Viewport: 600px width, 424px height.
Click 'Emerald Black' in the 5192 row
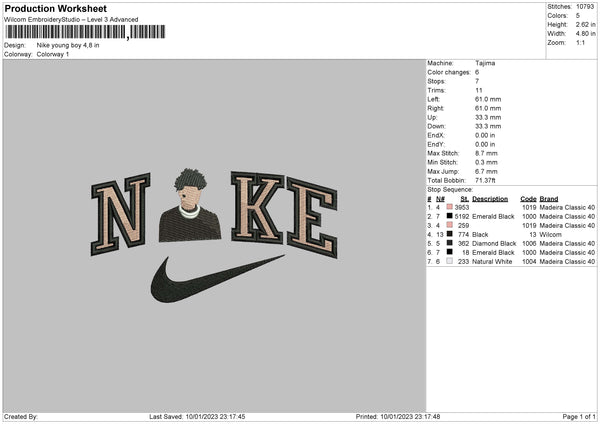pos(493,217)
